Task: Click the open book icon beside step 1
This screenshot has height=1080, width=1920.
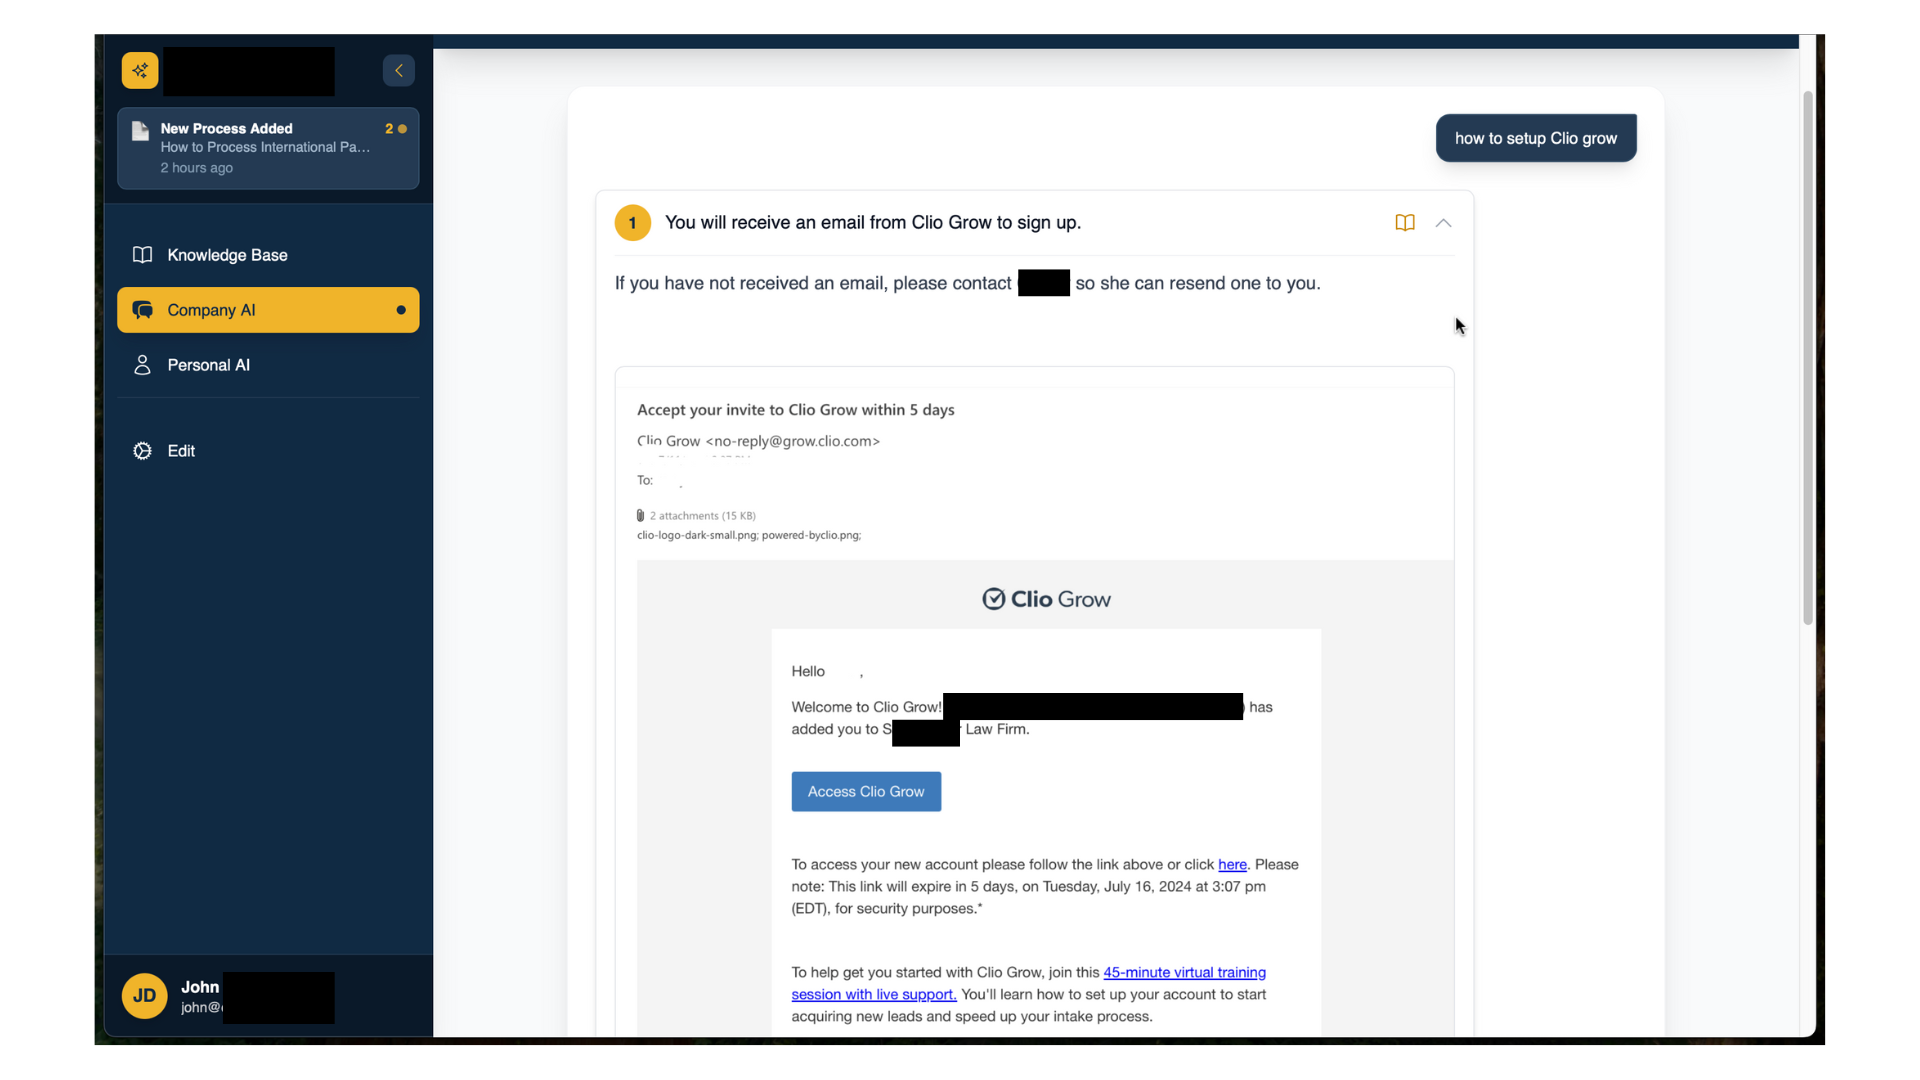Action: coord(1404,222)
